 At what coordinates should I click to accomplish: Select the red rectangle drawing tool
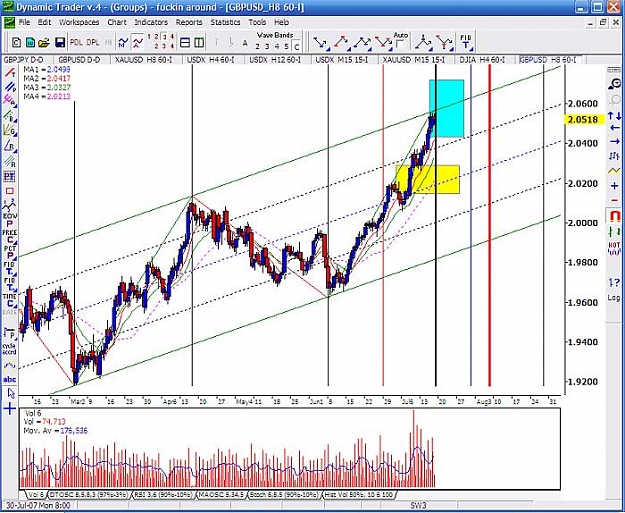9,191
